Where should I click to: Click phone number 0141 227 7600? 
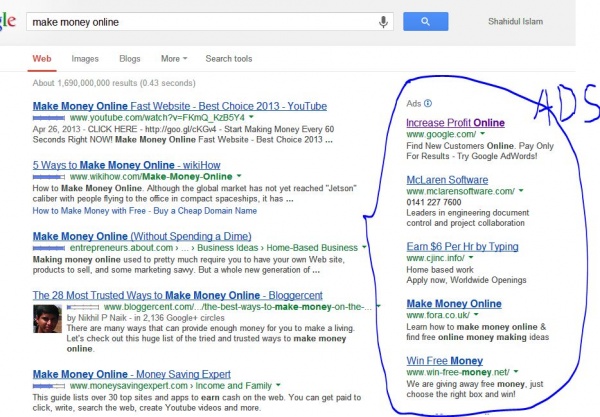click(434, 202)
